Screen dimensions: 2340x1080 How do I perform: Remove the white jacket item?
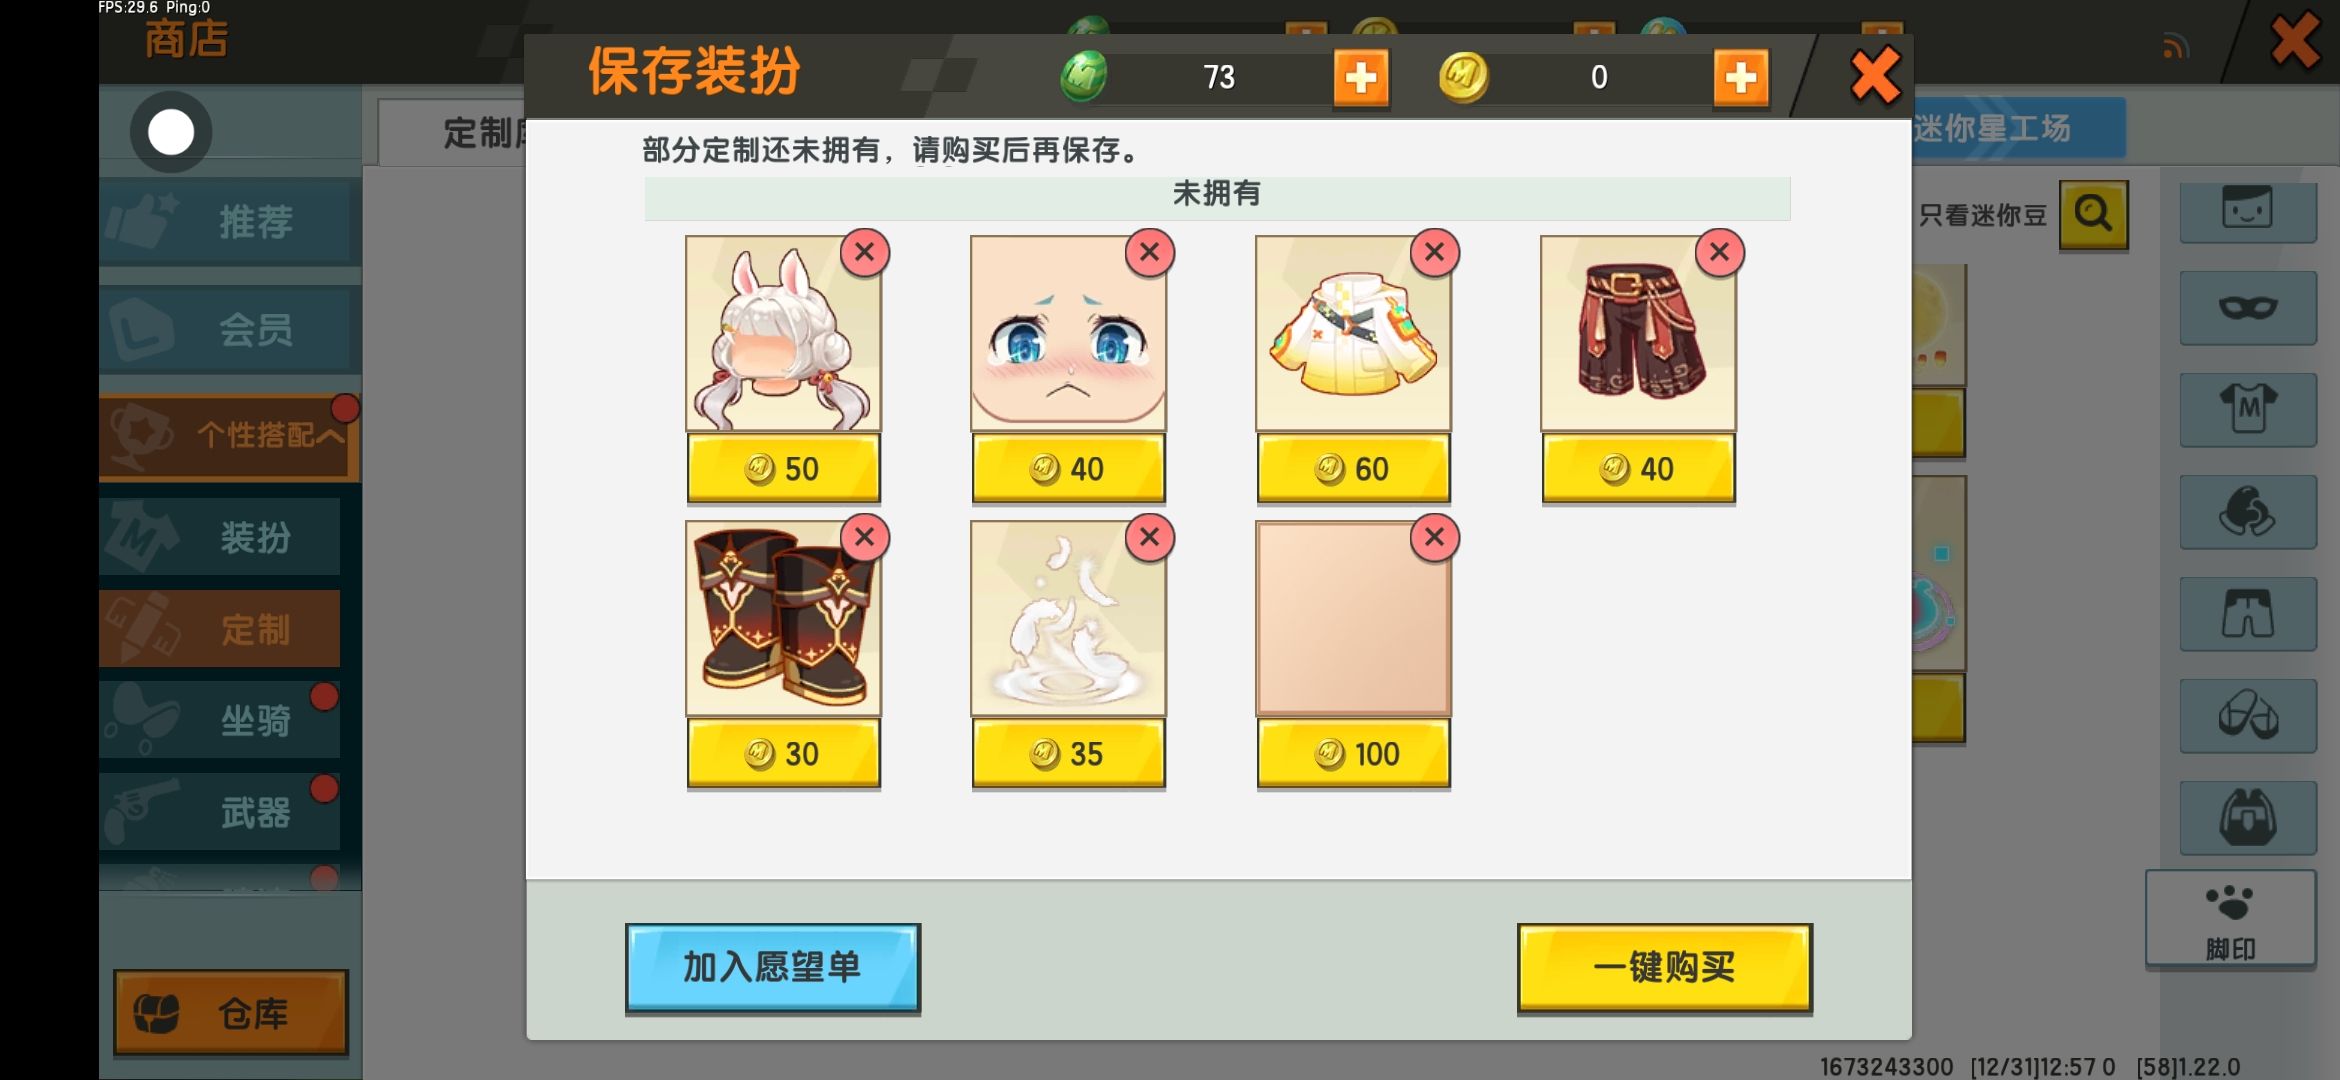coord(1435,252)
